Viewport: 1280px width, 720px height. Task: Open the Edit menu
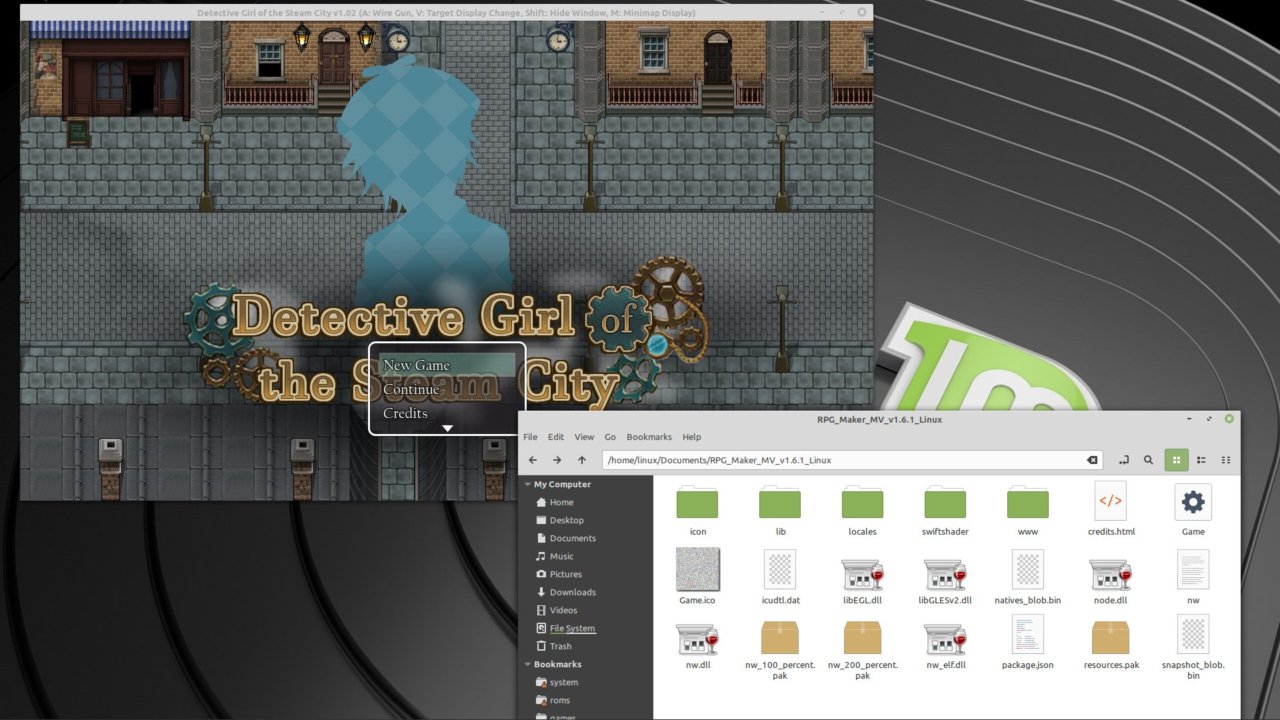pyautogui.click(x=555, y=437)
